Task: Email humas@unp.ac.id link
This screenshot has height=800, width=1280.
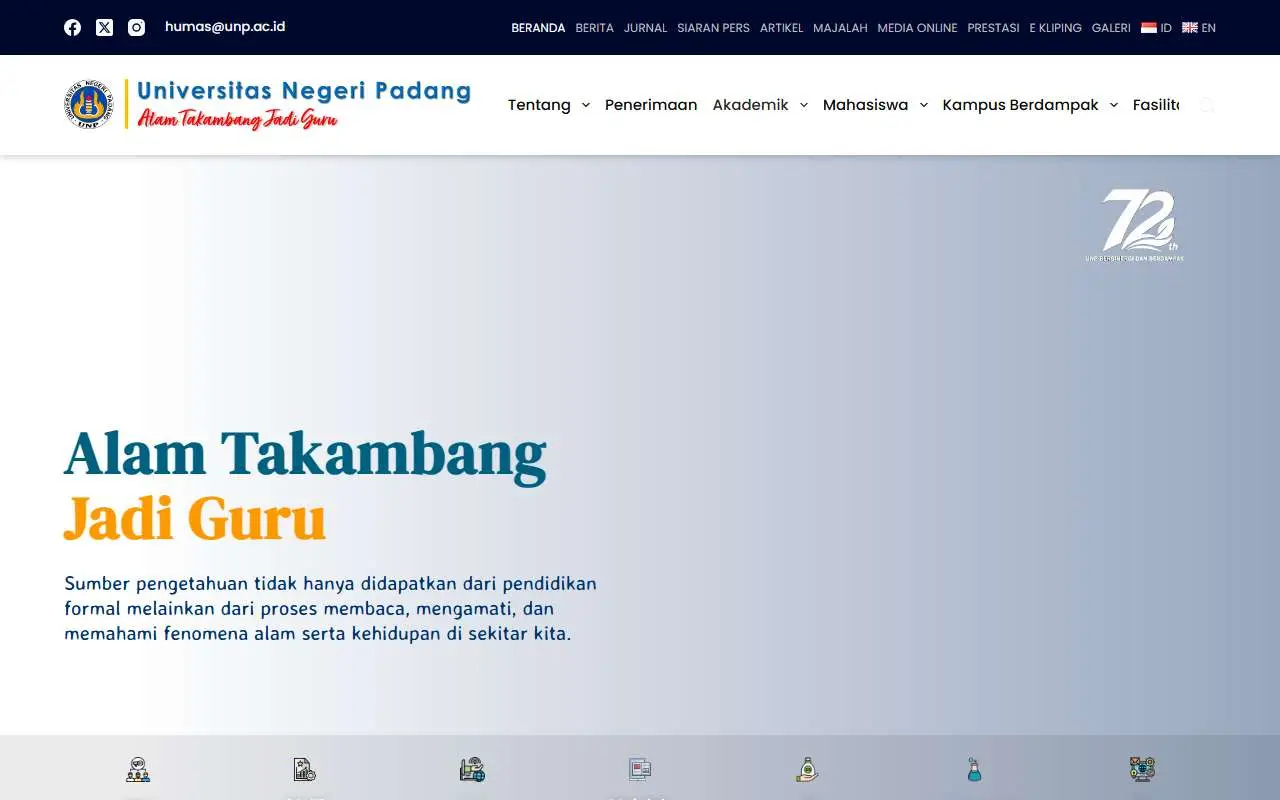Action: [225, 27]
